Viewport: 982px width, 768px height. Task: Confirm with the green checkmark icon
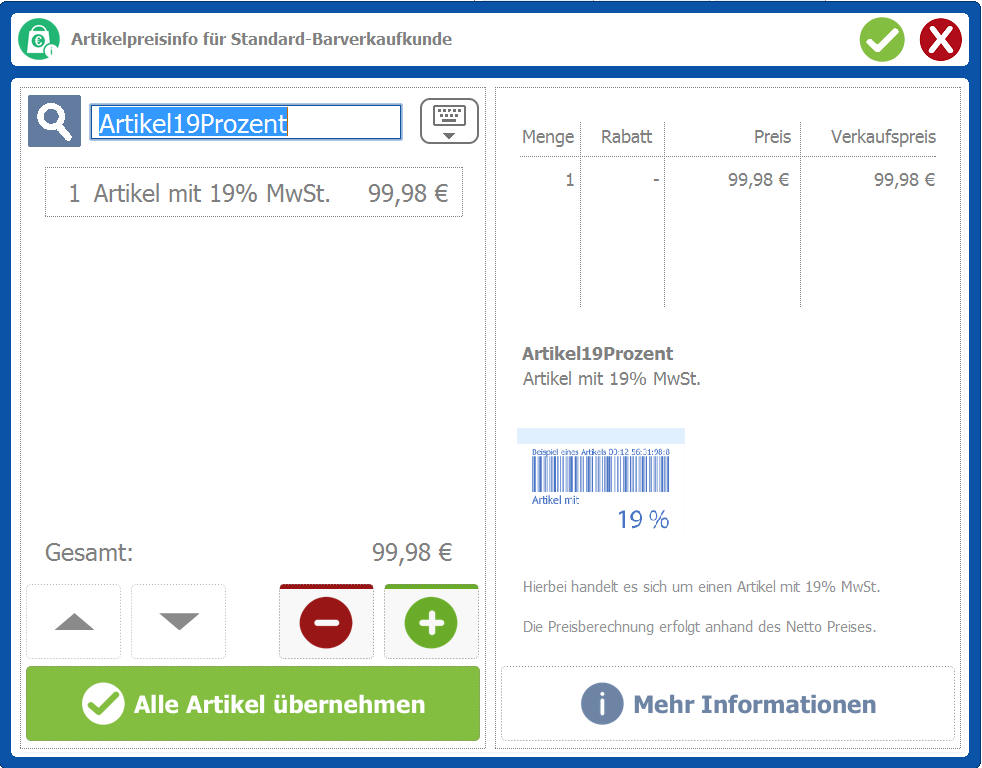pos(881,40)
